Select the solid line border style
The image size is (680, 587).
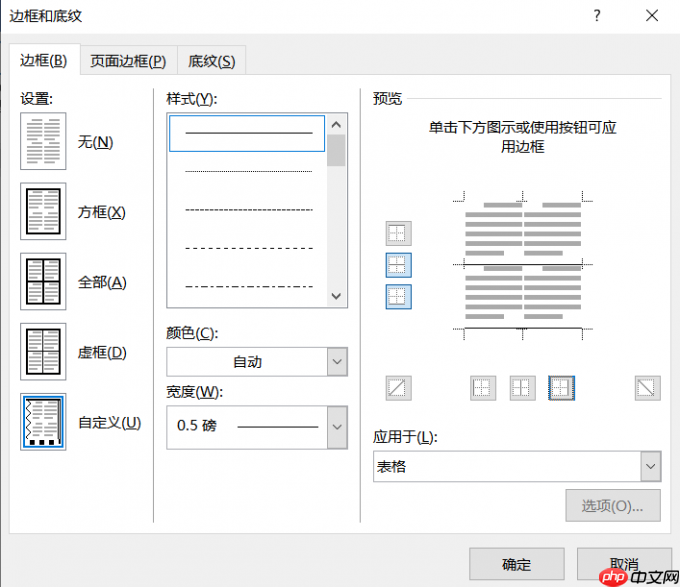coord(247,133)
